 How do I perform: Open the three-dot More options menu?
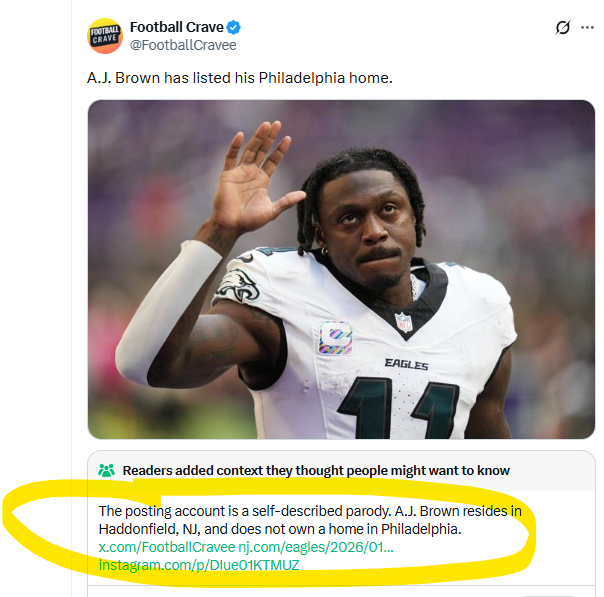tap(587, 28)
